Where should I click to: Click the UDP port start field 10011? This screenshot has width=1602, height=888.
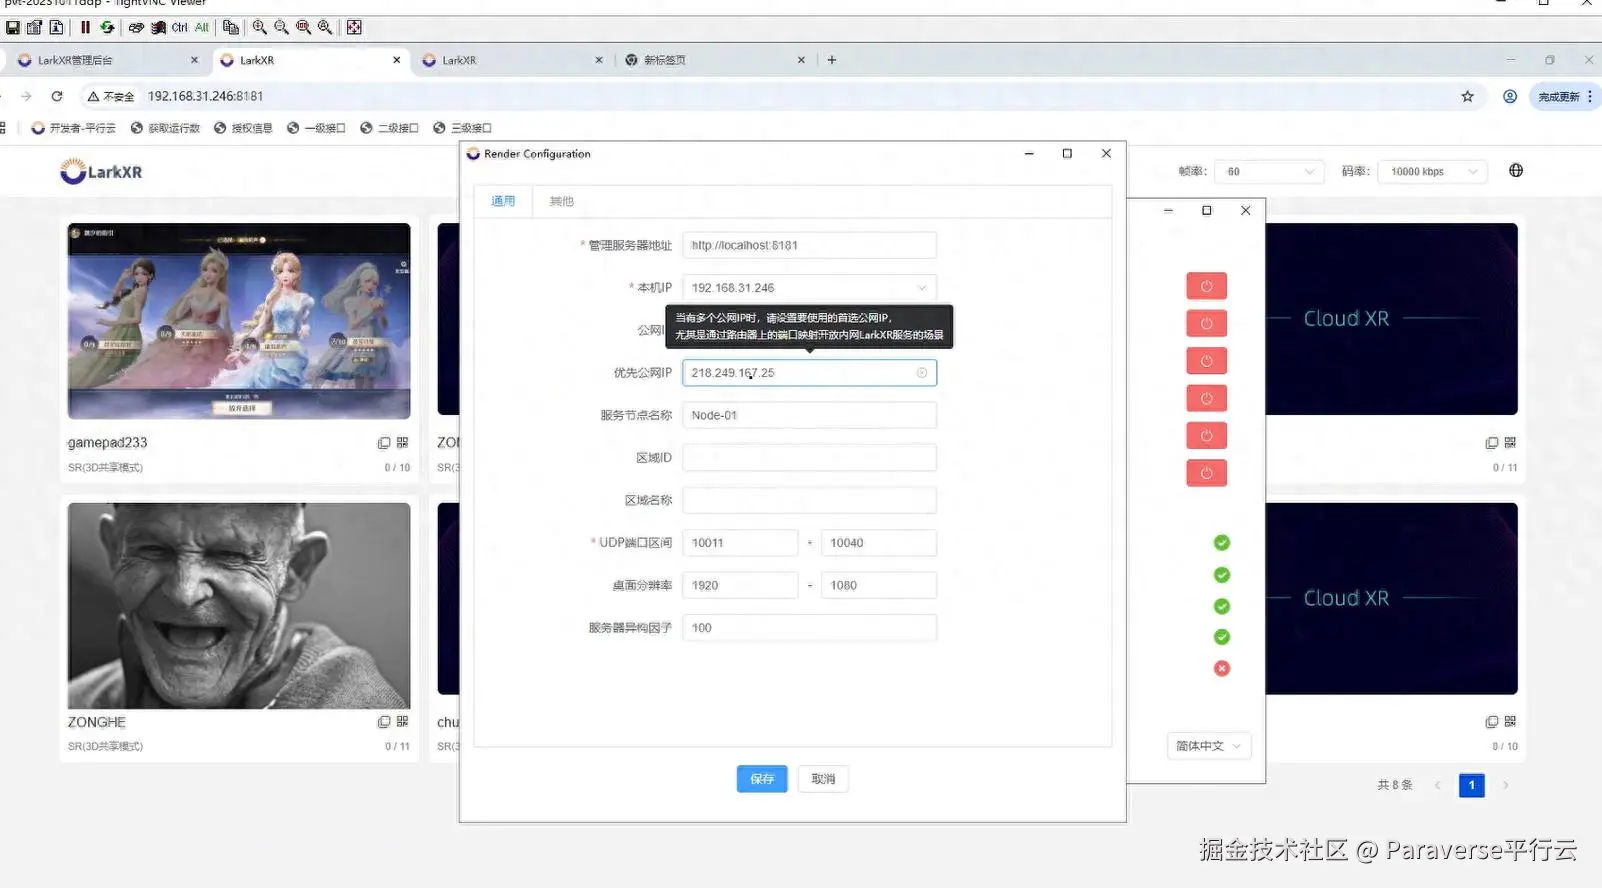point(740,543)
